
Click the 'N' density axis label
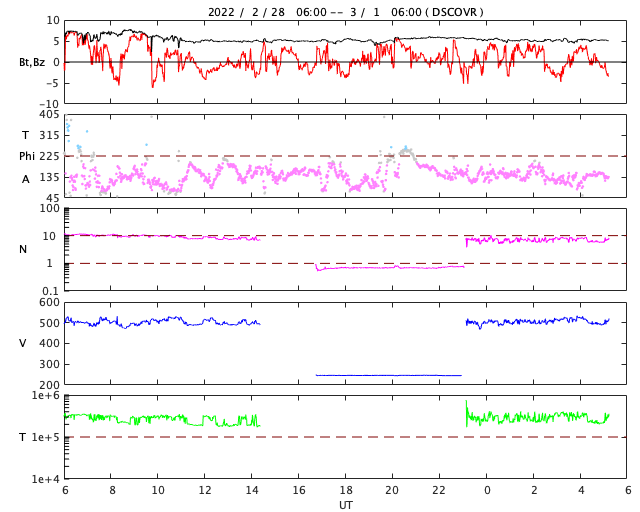[23, 249]
